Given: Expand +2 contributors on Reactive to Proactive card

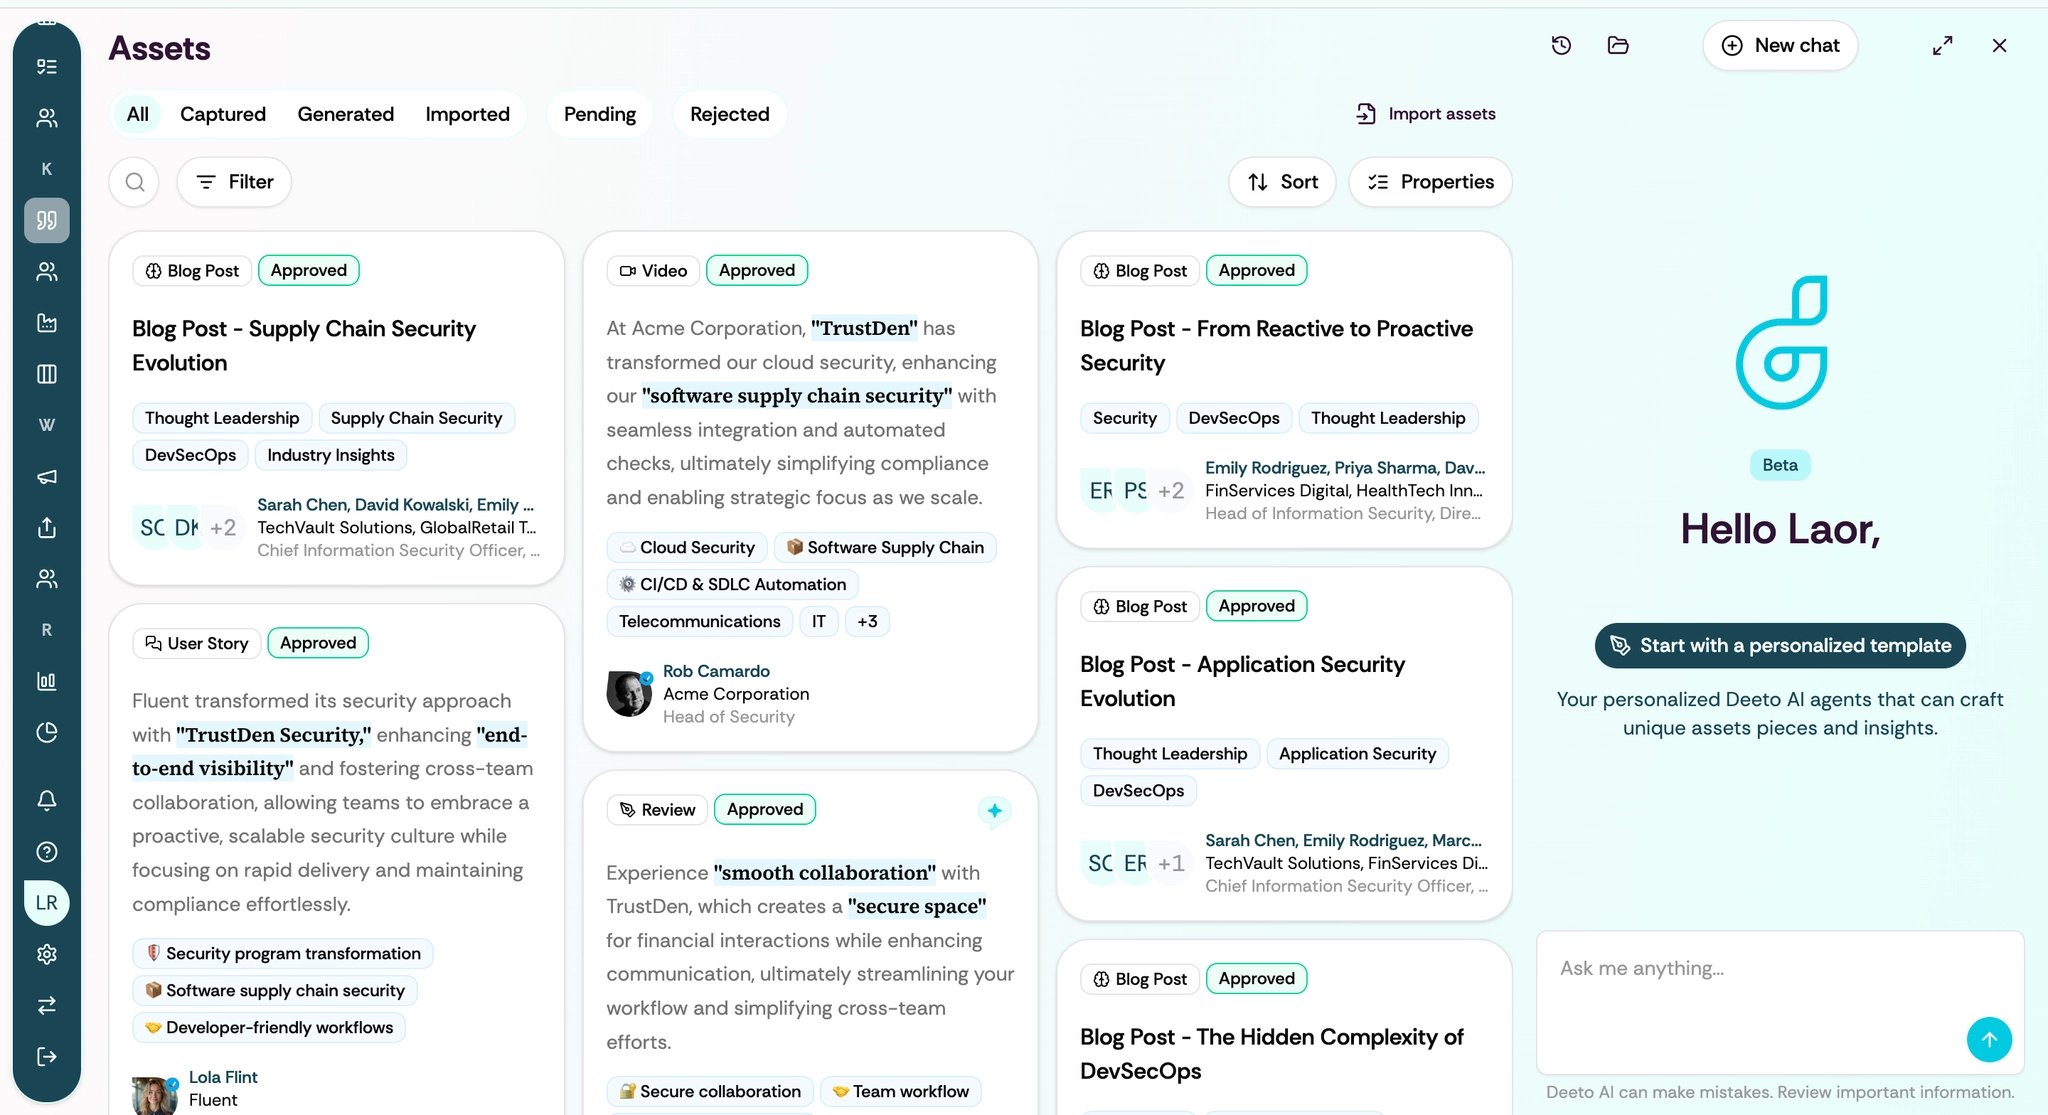Looking at the screenshot, I should [x=1171, y=490].
